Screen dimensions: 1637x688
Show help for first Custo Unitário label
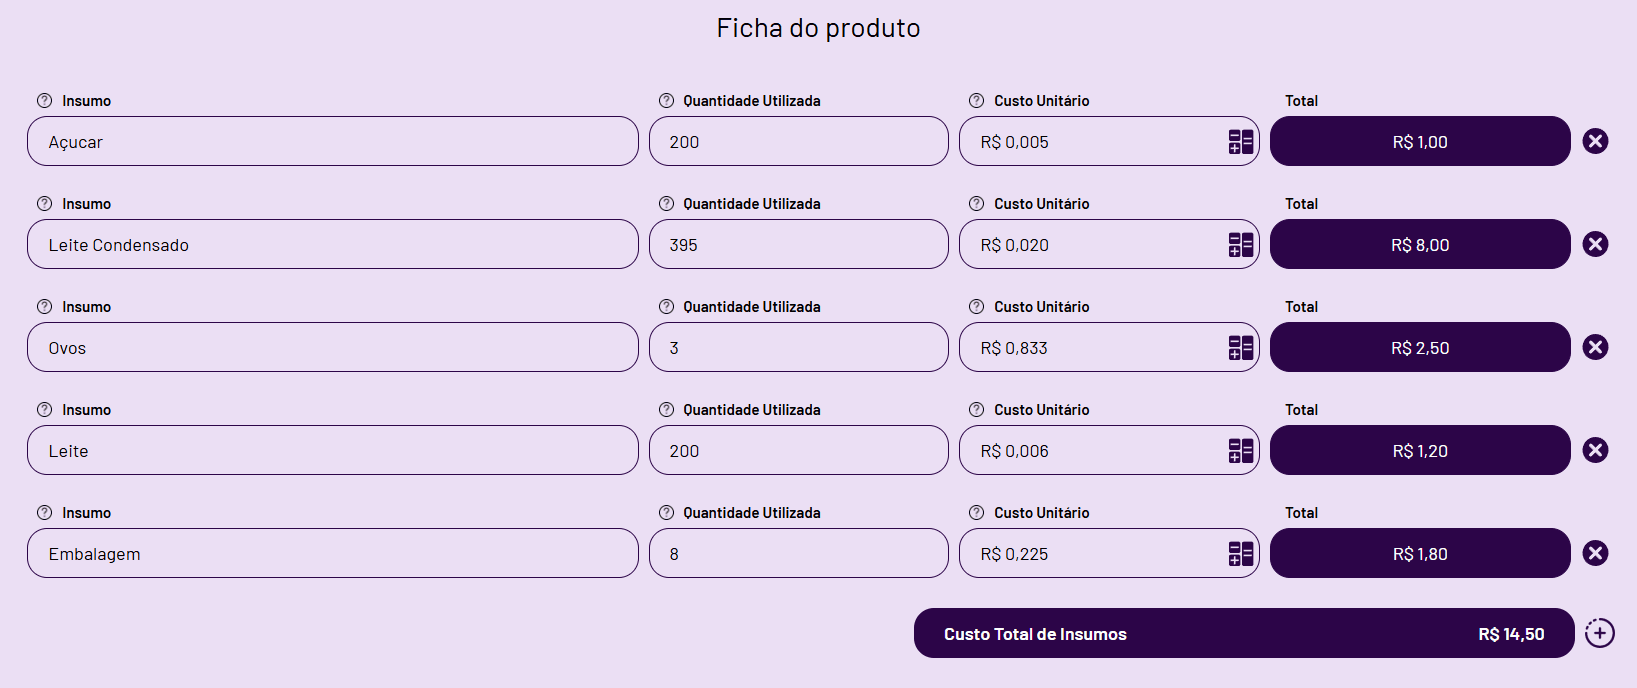click(976, 101)
